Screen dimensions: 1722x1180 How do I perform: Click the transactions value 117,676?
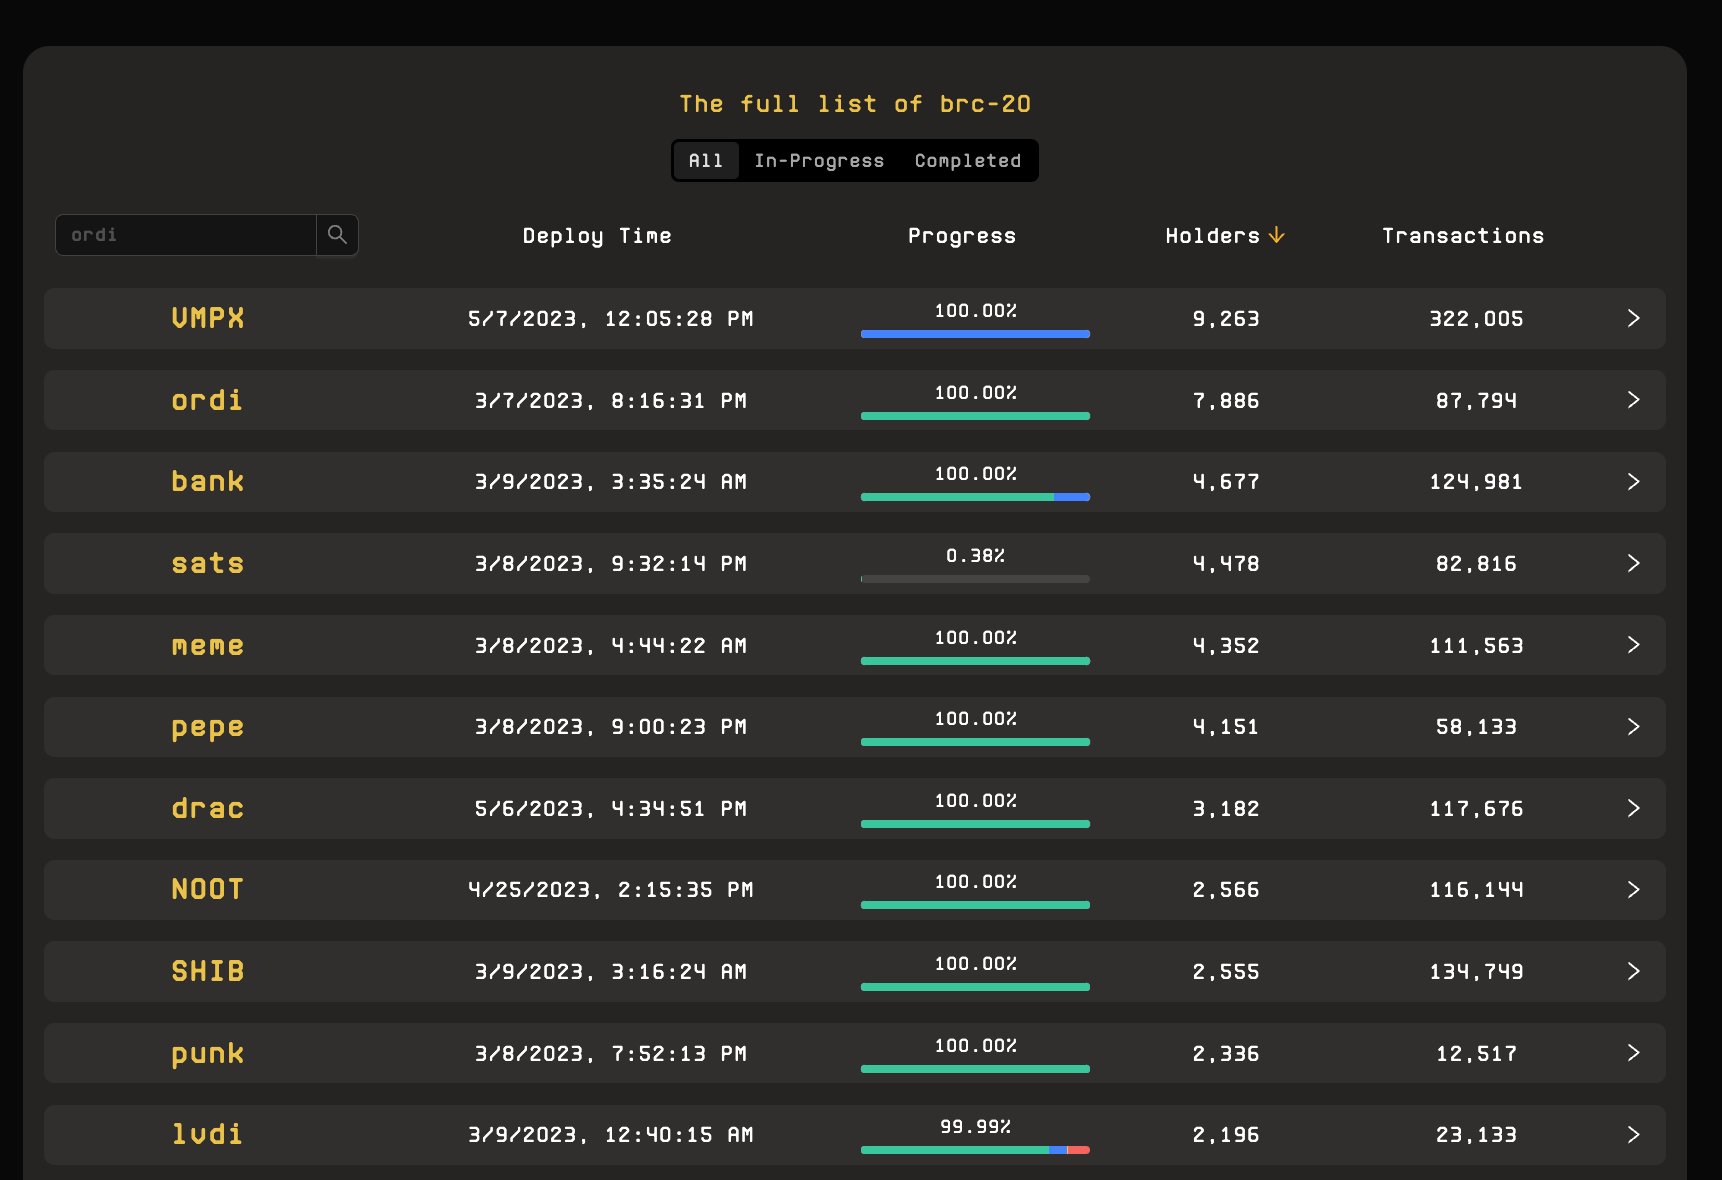pos(1476,809)
